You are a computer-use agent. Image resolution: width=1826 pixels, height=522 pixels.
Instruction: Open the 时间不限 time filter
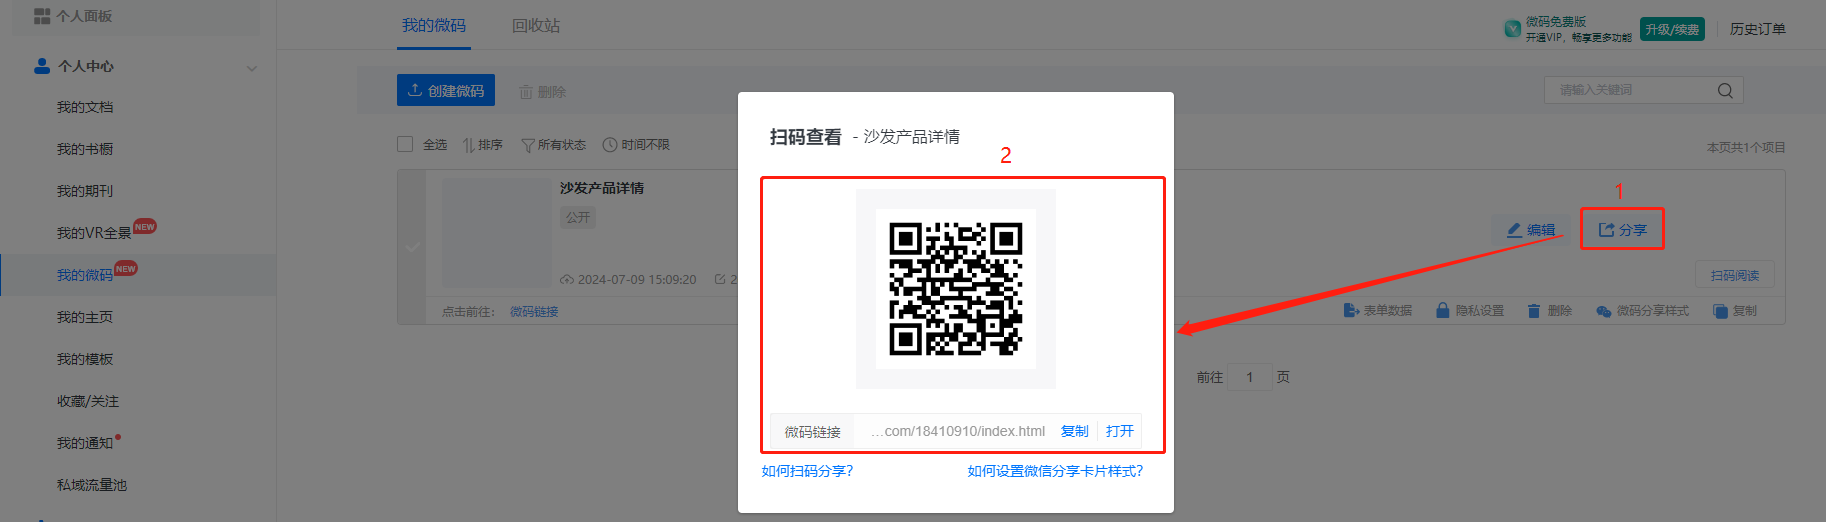636,145
